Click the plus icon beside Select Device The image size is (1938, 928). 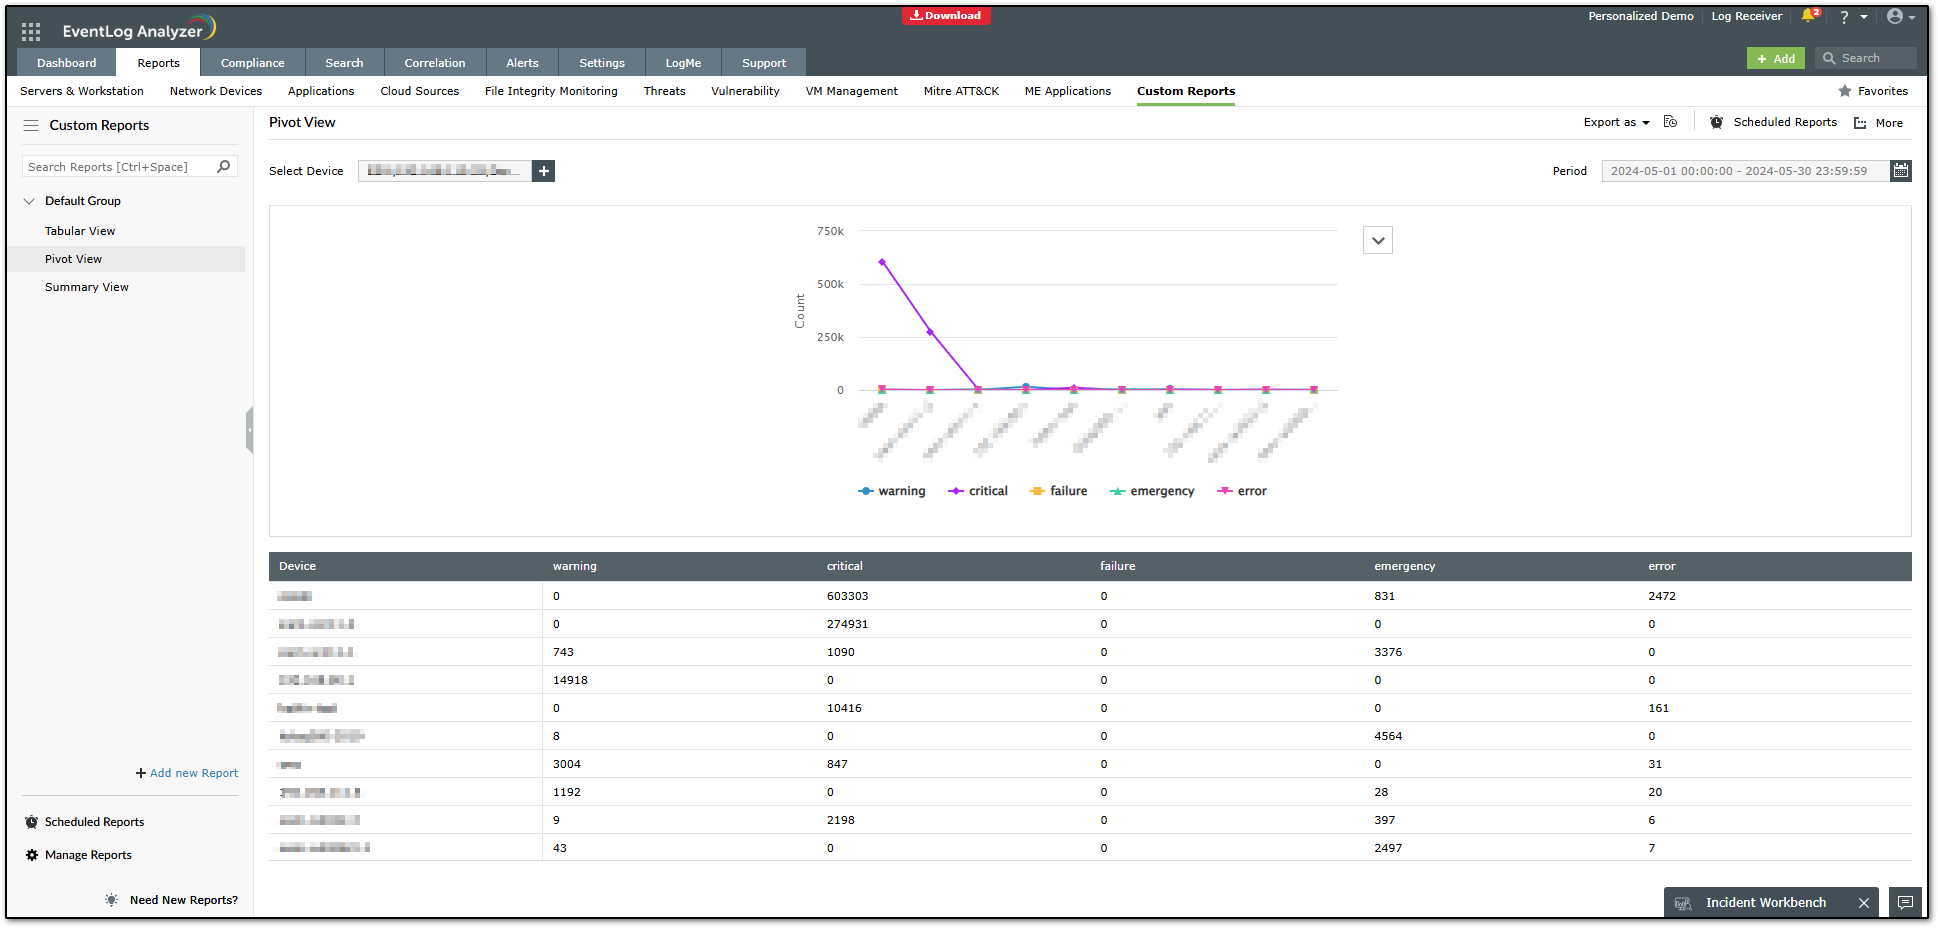point(543,171)
